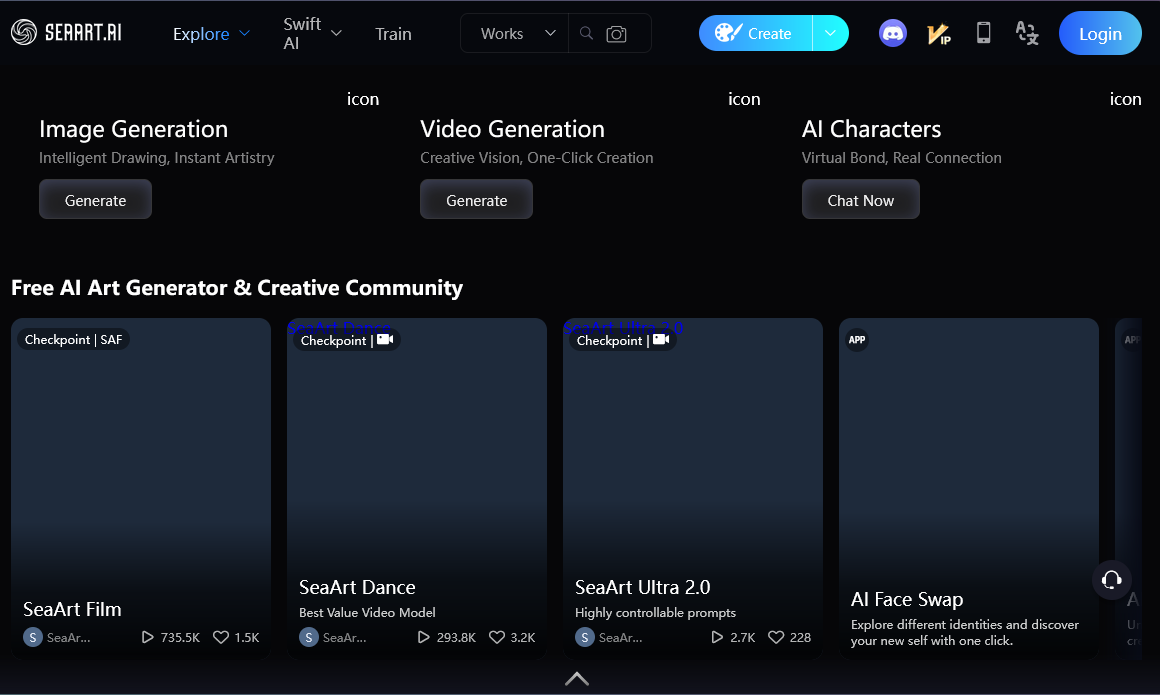Screen dimensions: 1160x695
Task: Click the mobile app phone icon
Action: [x=983, y=33]
